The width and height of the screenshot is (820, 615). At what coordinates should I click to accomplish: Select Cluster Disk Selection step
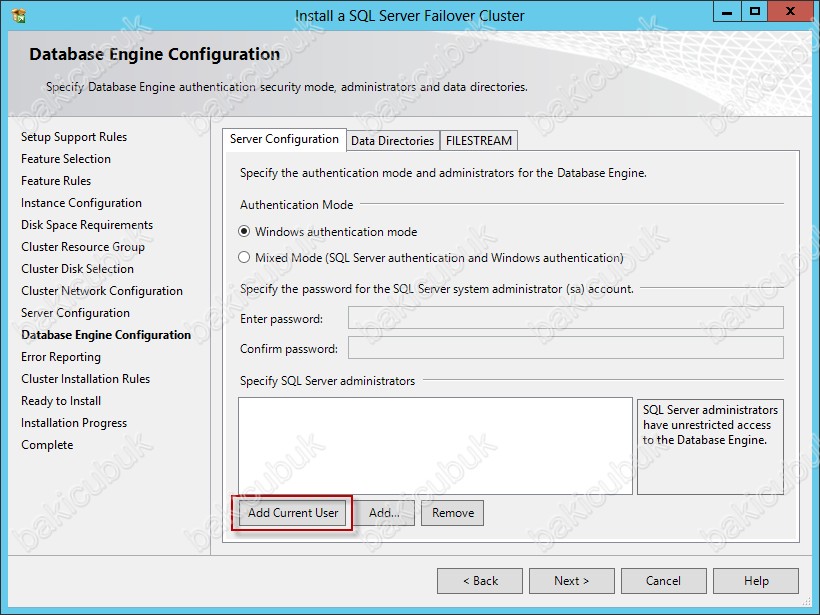(77, 269)
